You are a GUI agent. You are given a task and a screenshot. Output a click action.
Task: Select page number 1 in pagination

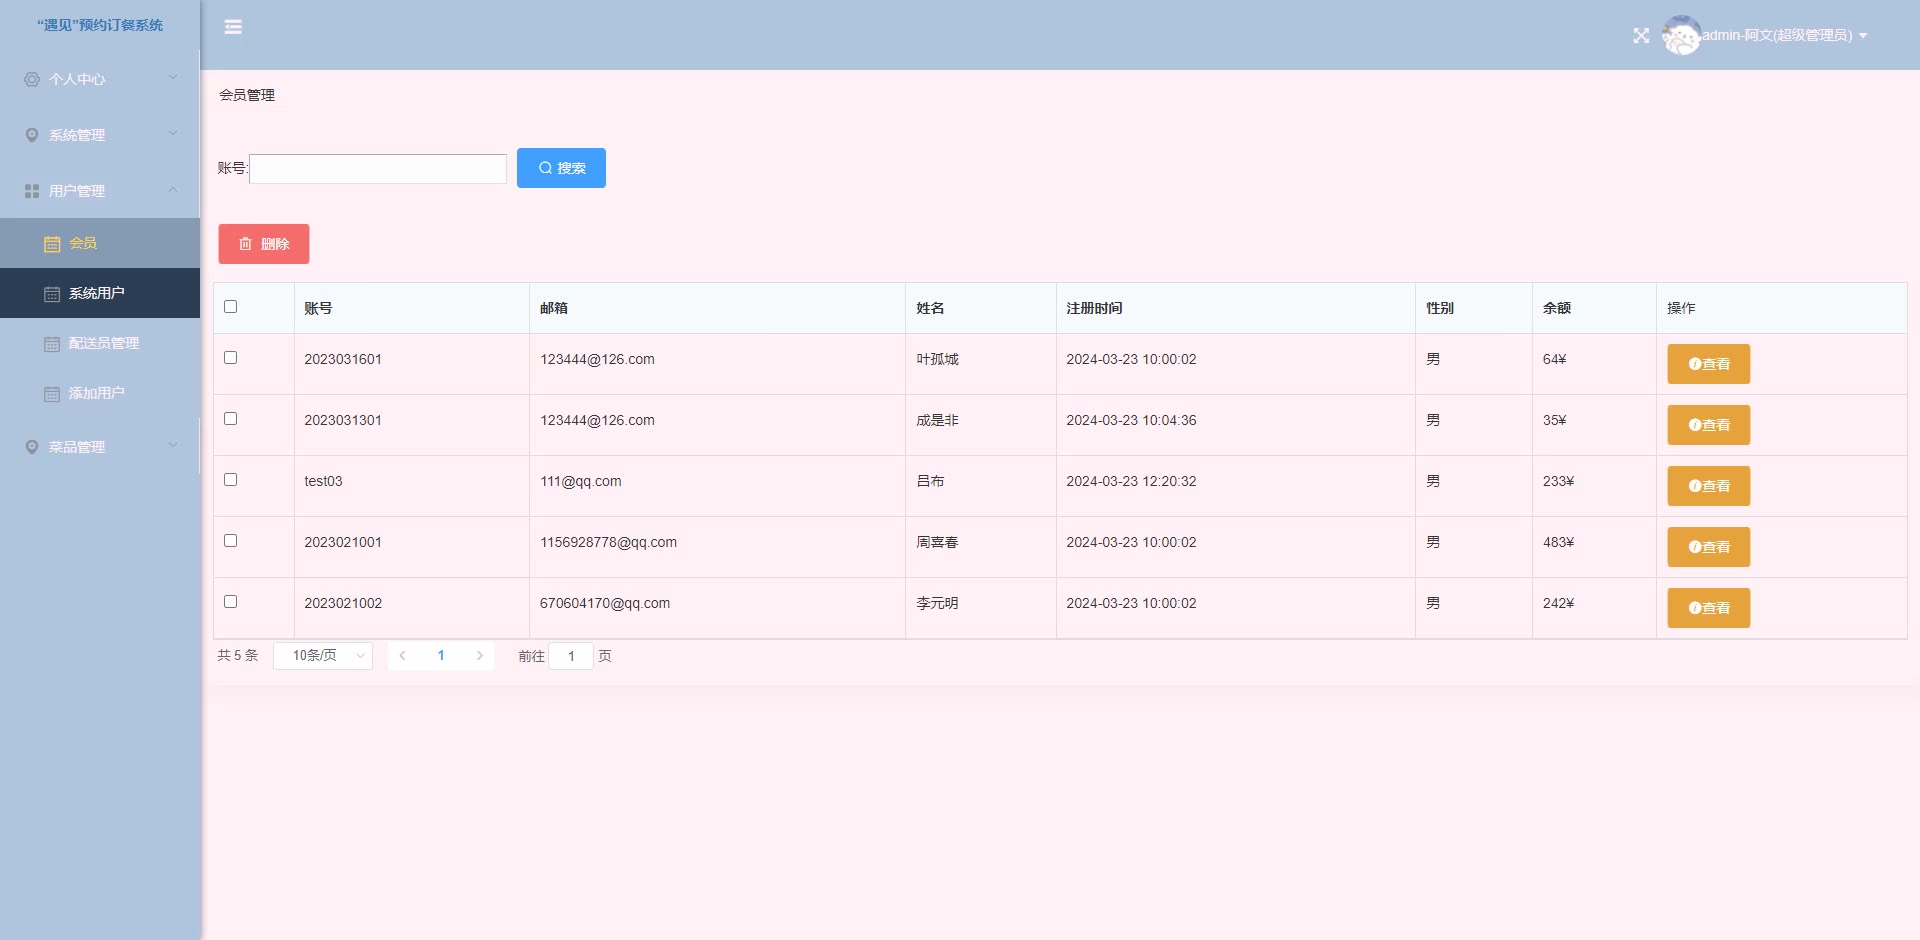441,656
